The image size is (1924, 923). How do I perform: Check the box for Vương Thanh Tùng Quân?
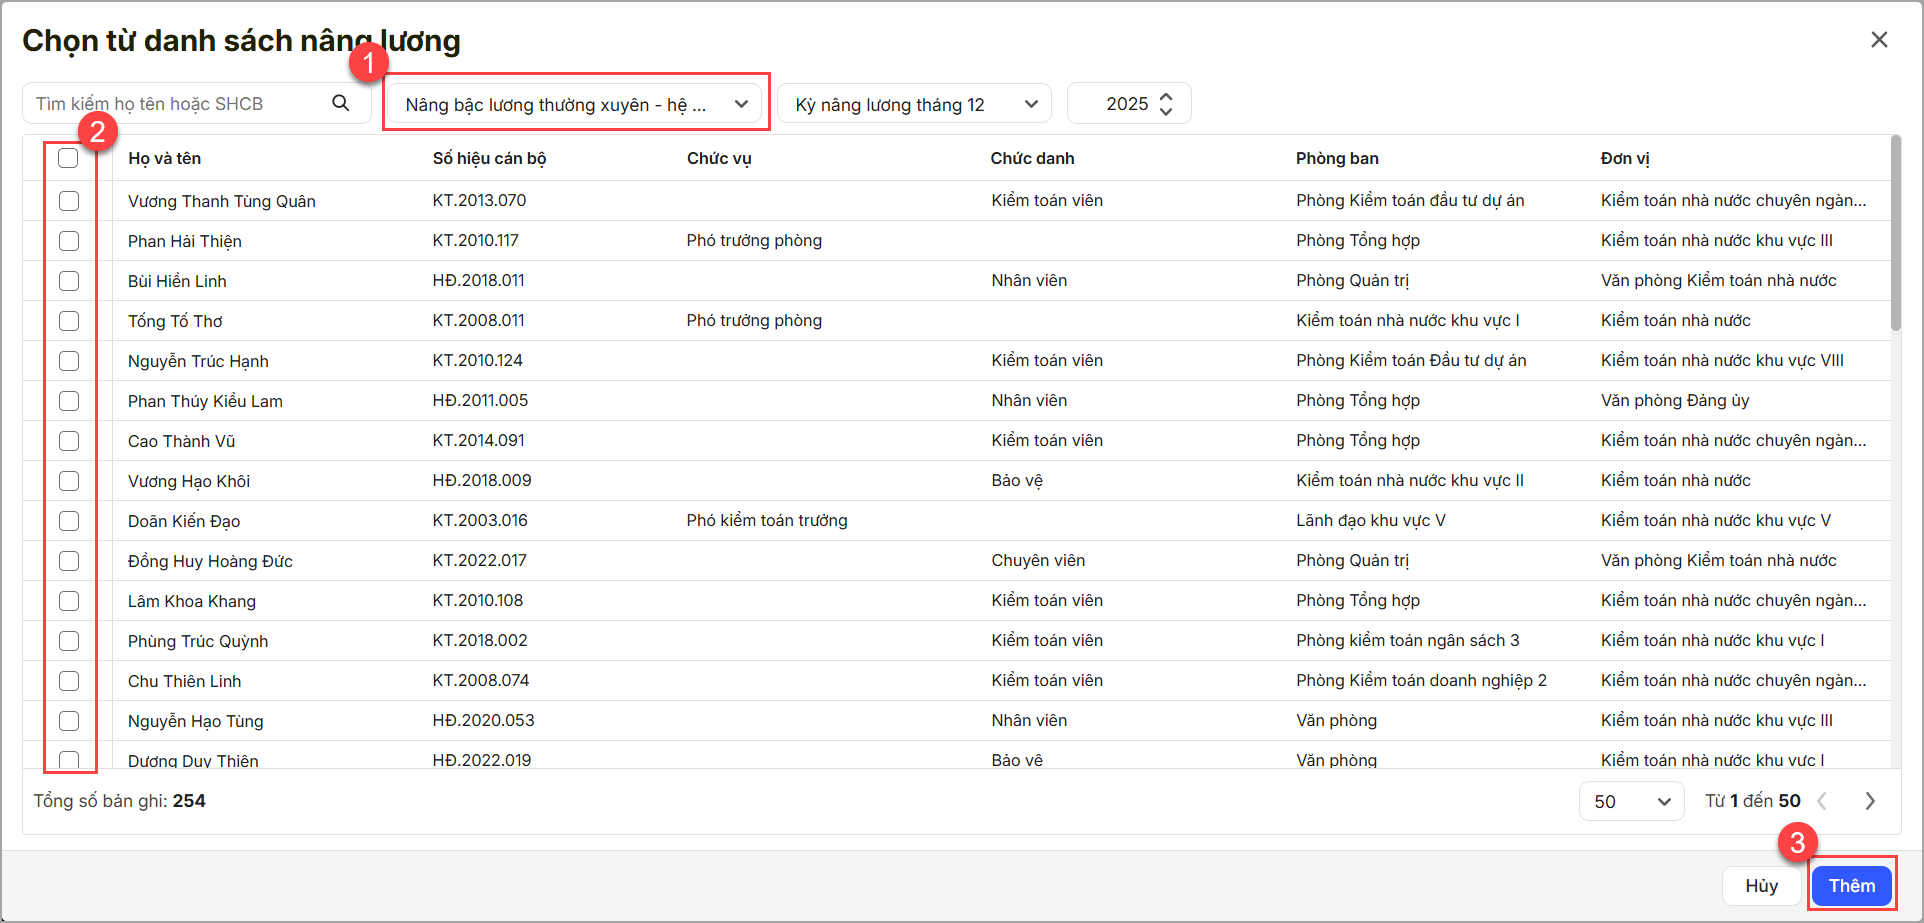tap(69, 201)
